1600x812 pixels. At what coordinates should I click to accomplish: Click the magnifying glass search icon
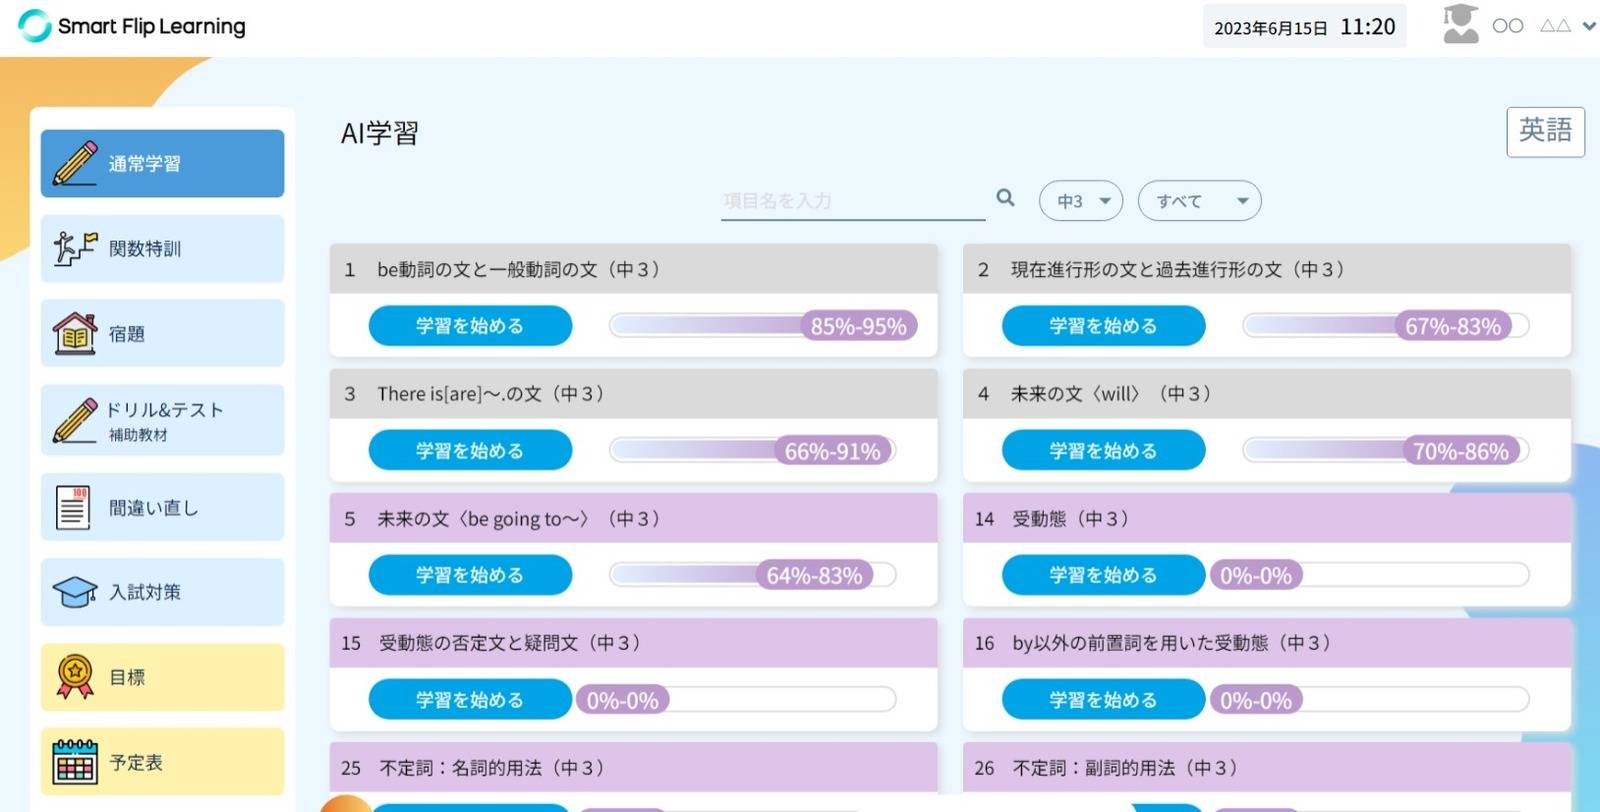coord(1005,198)
